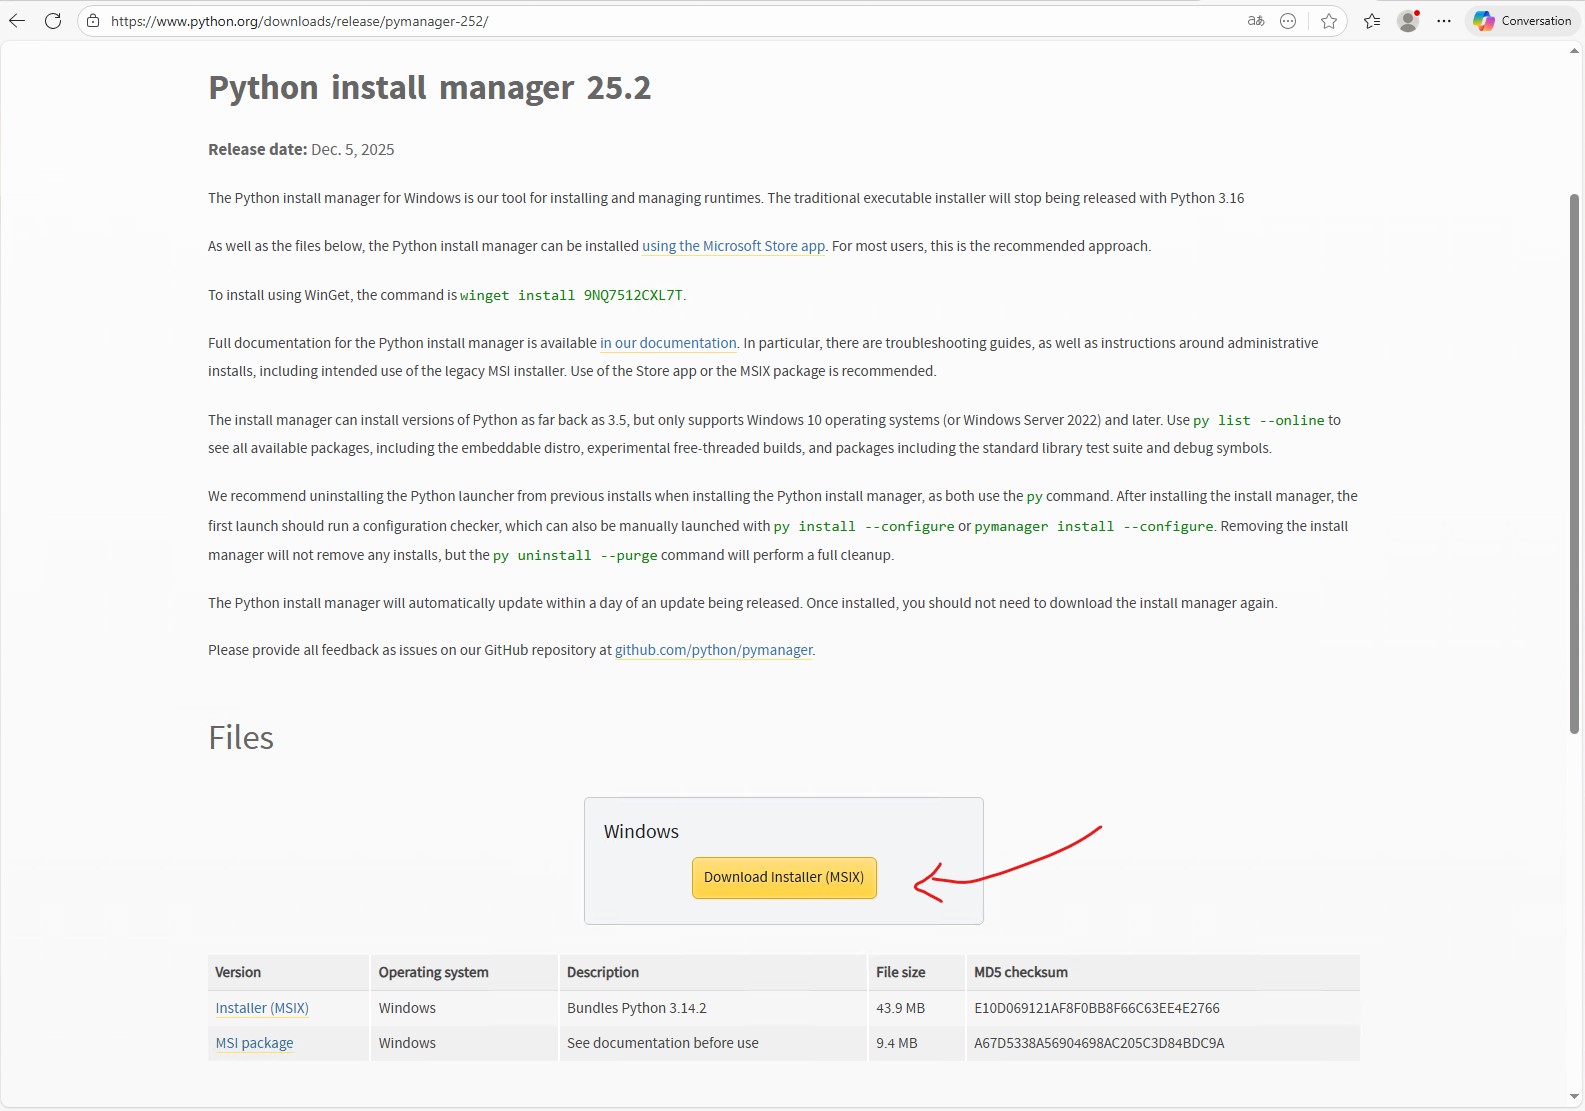
Task: Open the browser Settings and more menu
Action: pyautogui.click(x=1444, y=21)
